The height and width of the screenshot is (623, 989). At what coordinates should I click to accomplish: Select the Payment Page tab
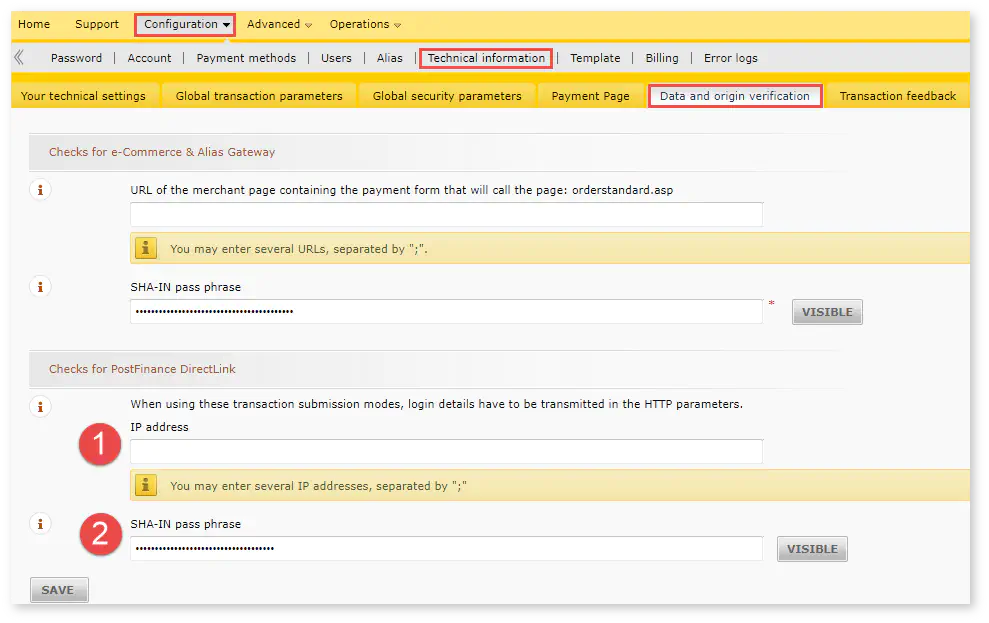click(x=590, y=96)
